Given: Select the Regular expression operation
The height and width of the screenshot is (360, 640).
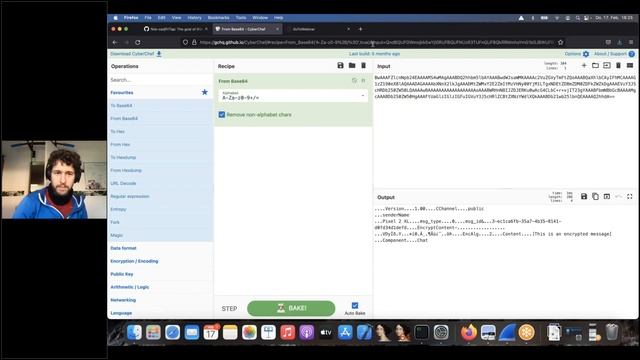Looking at the screenshot, I should coord(160,196).
